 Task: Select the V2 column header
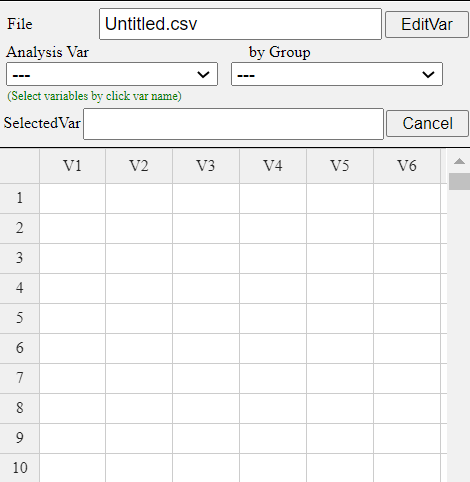tap(139, 166)
